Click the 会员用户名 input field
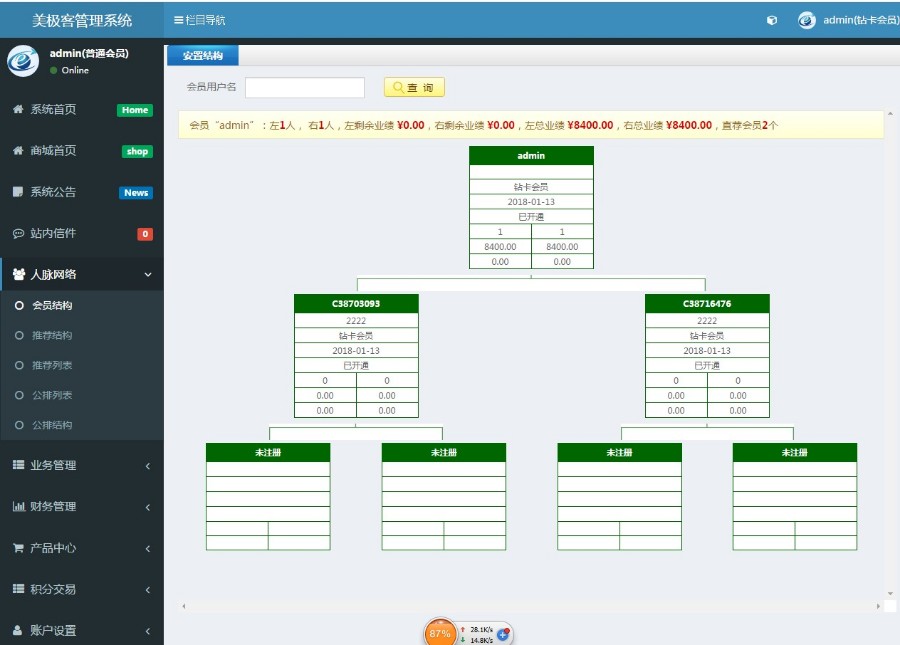The width and height of the screenshot is (900, 645). pos(305,87)
